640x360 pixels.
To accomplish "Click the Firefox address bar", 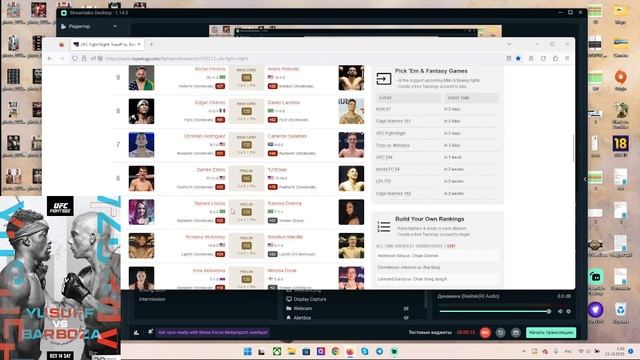I will 302,58.
